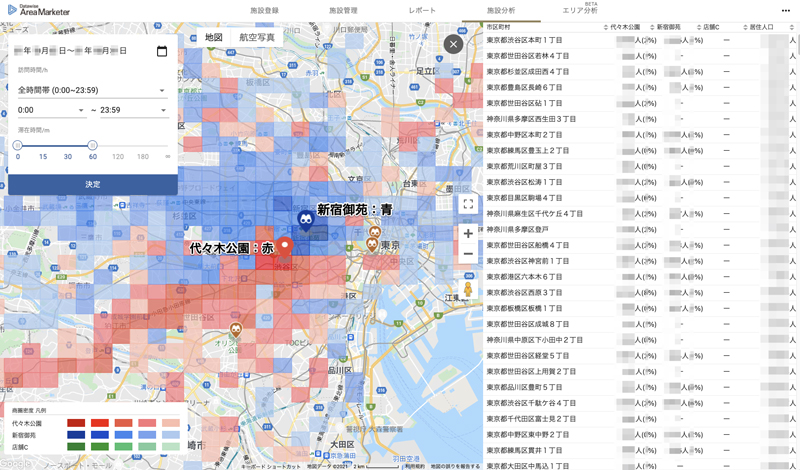Image resolution: width=800 pixels, height=470 pixels.
Task: Click 地図の誤りを報告する link
Action: tap(455, 466)
